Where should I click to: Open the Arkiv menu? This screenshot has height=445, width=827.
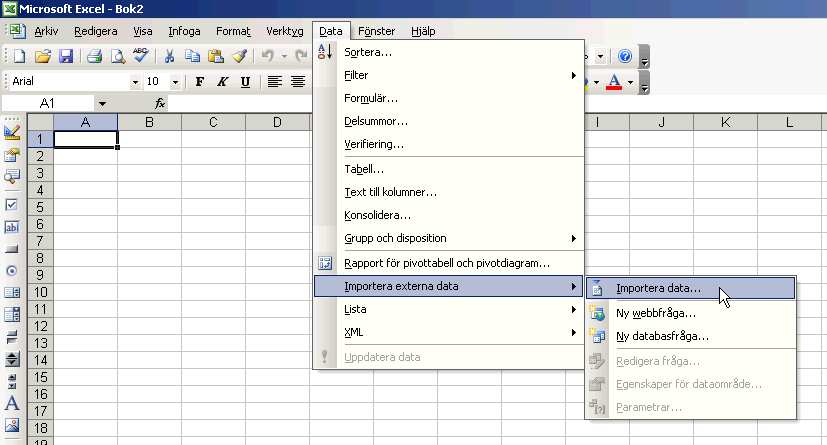click(x=46, y=31)
